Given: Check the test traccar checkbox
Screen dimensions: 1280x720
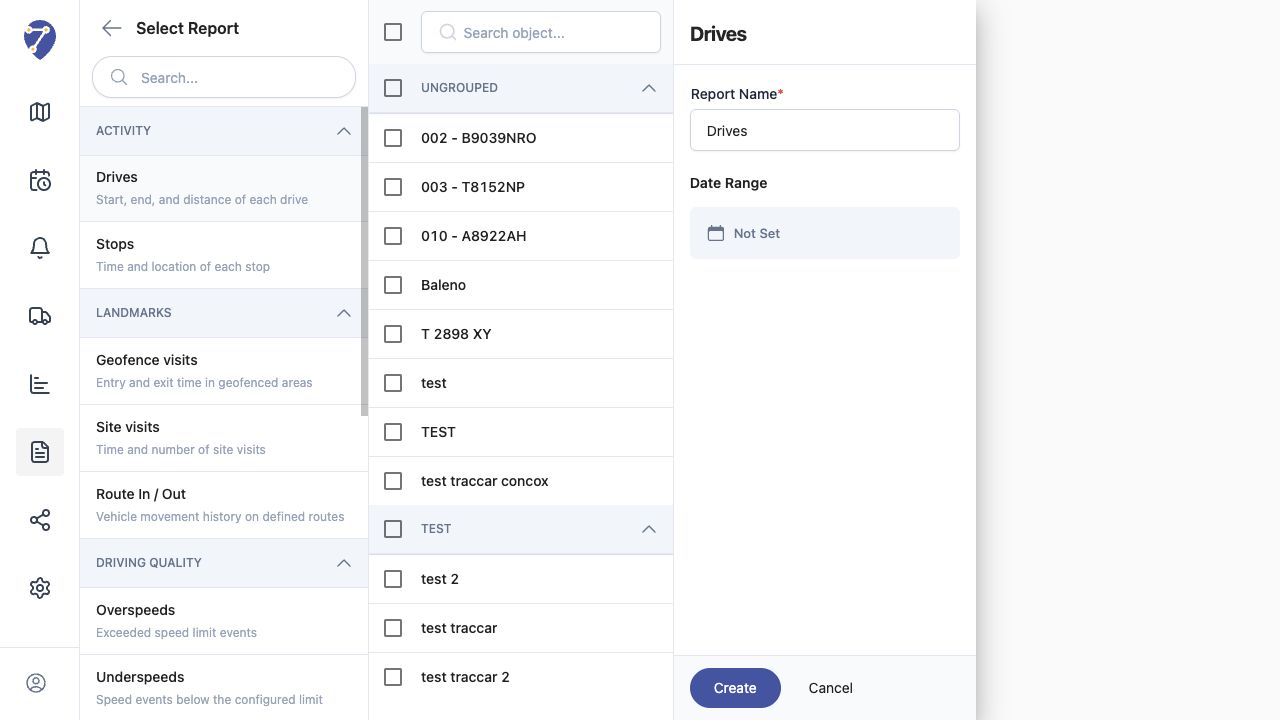Looking at the screenshot, I should point(393,628).
